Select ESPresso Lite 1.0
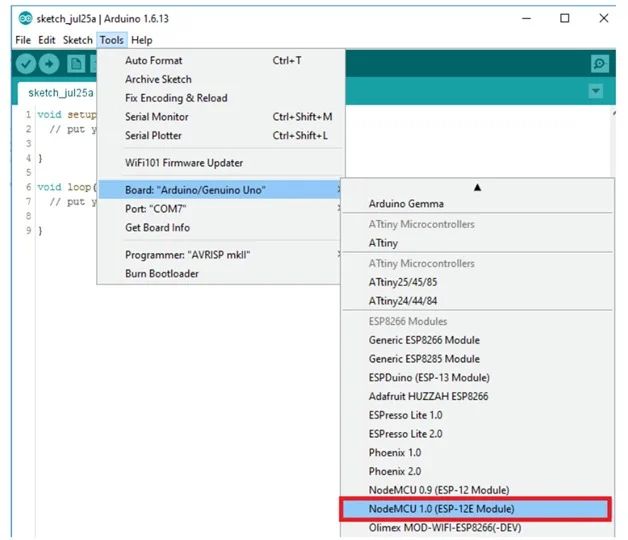The image size is (628, 540). (x=477, y=415)
